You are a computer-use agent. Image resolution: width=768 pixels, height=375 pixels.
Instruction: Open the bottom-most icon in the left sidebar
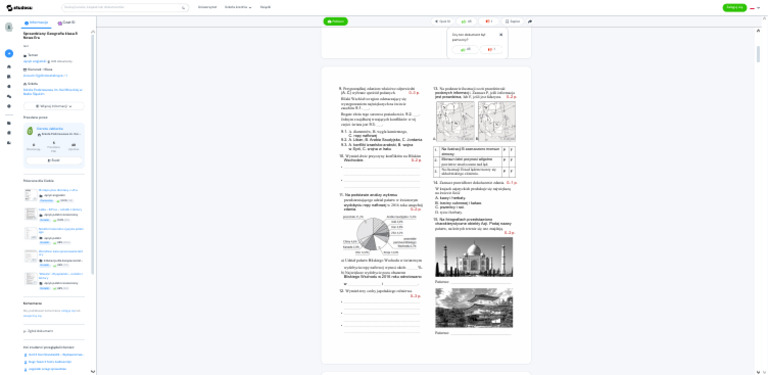(9, 142)
